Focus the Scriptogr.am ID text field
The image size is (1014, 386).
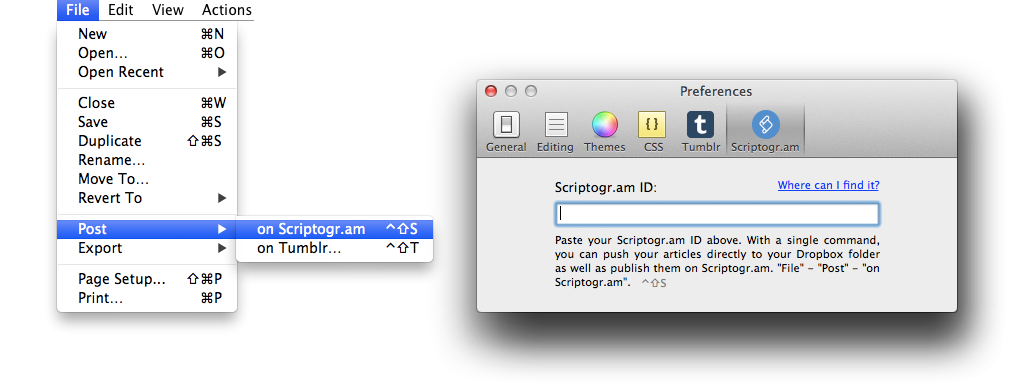coord(717,214)
